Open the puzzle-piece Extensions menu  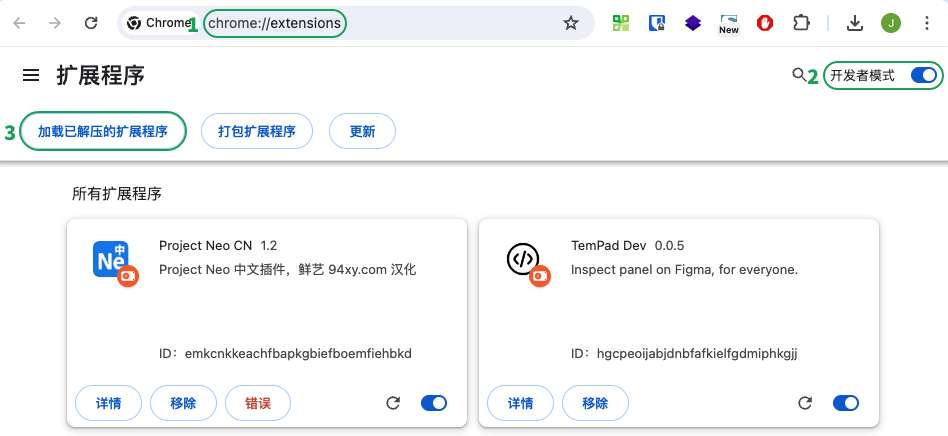click(x=801, y=23)
